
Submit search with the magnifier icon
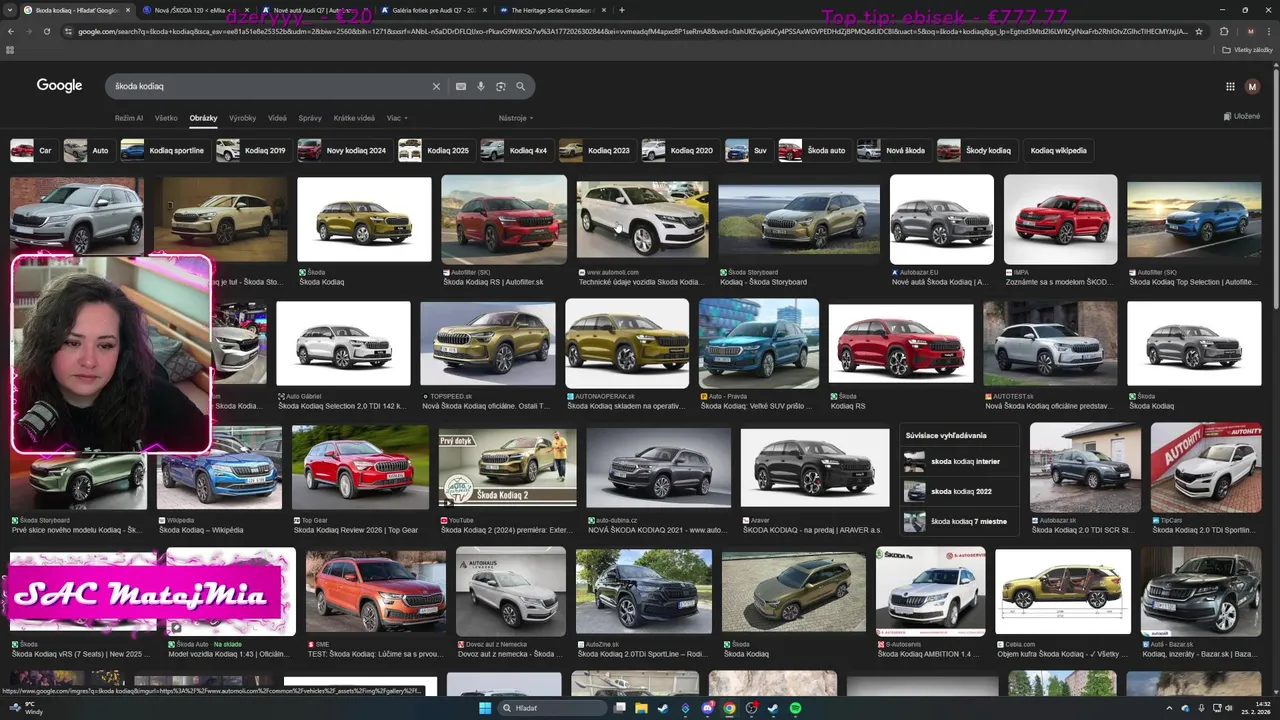pyautogui.click(x=520, y=86)
